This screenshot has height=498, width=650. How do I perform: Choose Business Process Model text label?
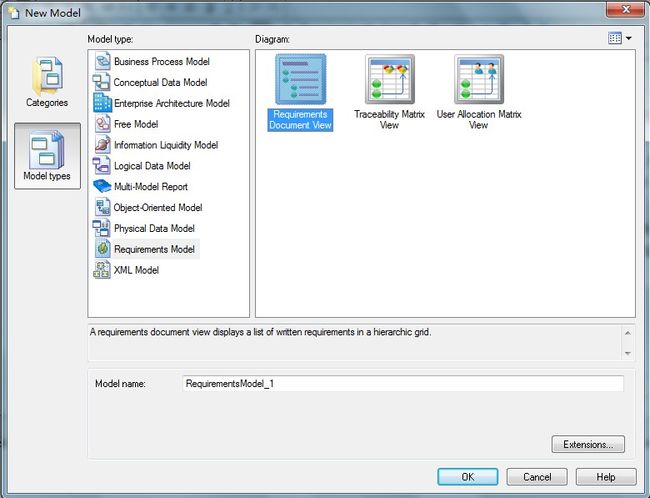(x=162, y=62)
